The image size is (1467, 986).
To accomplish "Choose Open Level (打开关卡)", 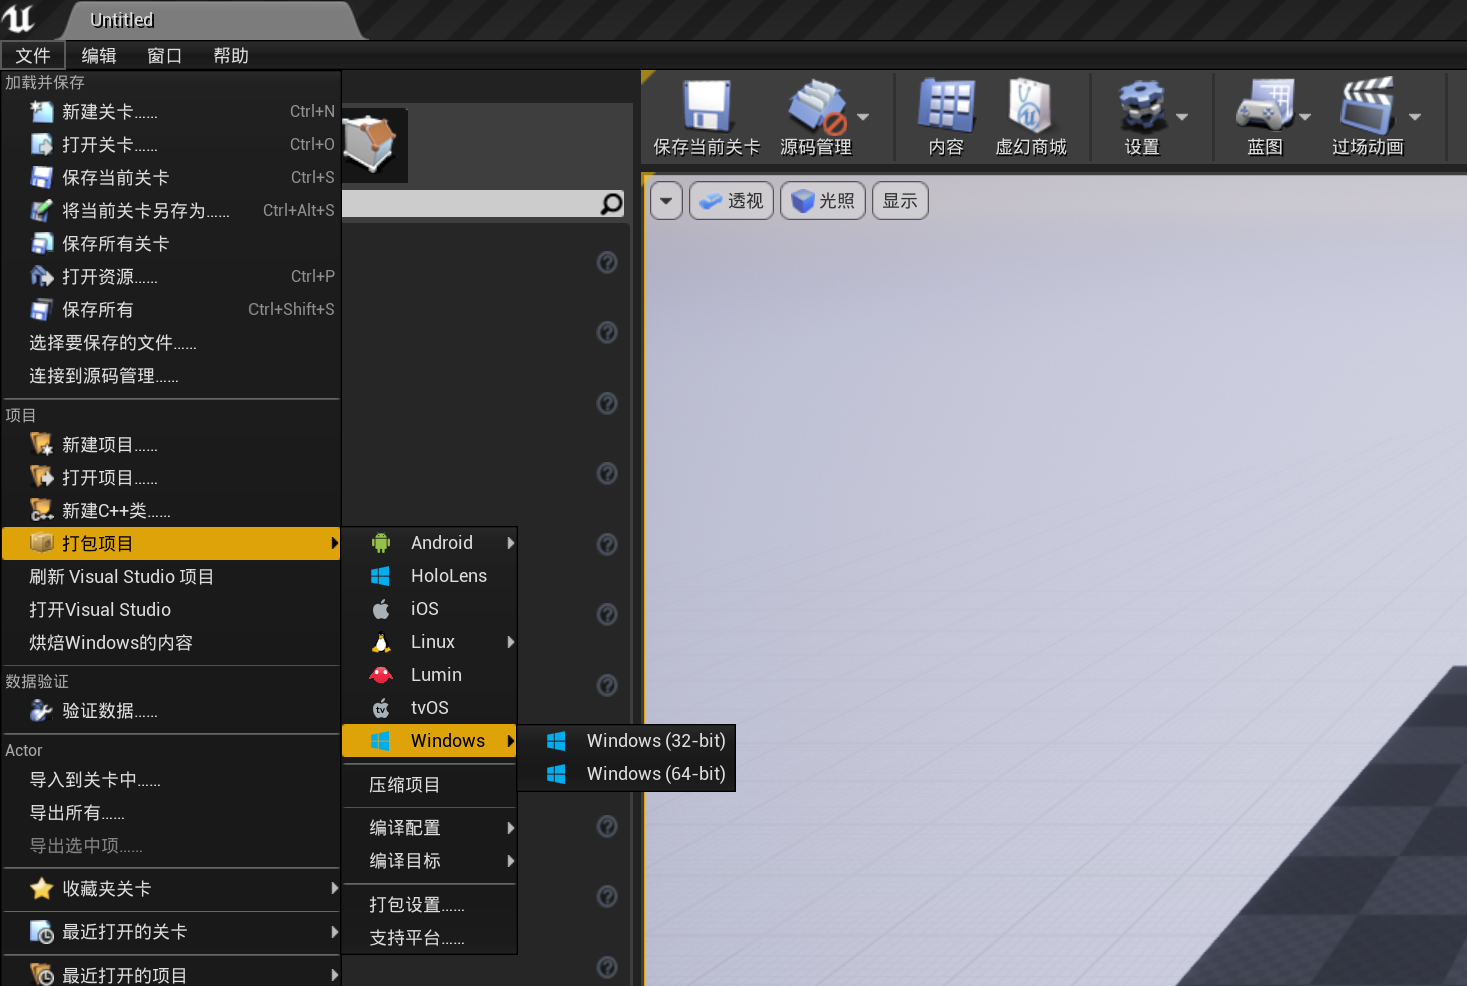I will coord(171,145).
